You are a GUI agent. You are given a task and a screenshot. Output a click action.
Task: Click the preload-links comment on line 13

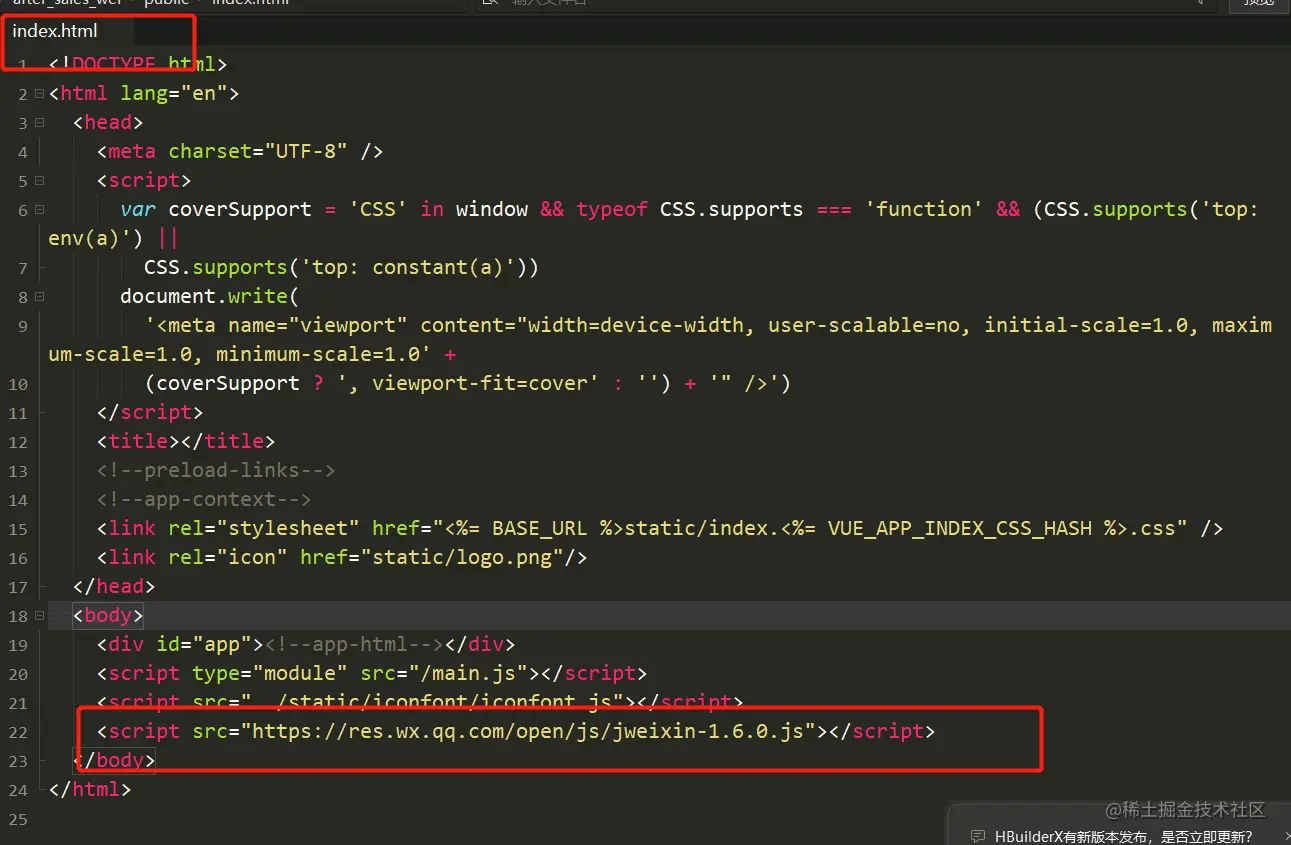coord(216,471)
